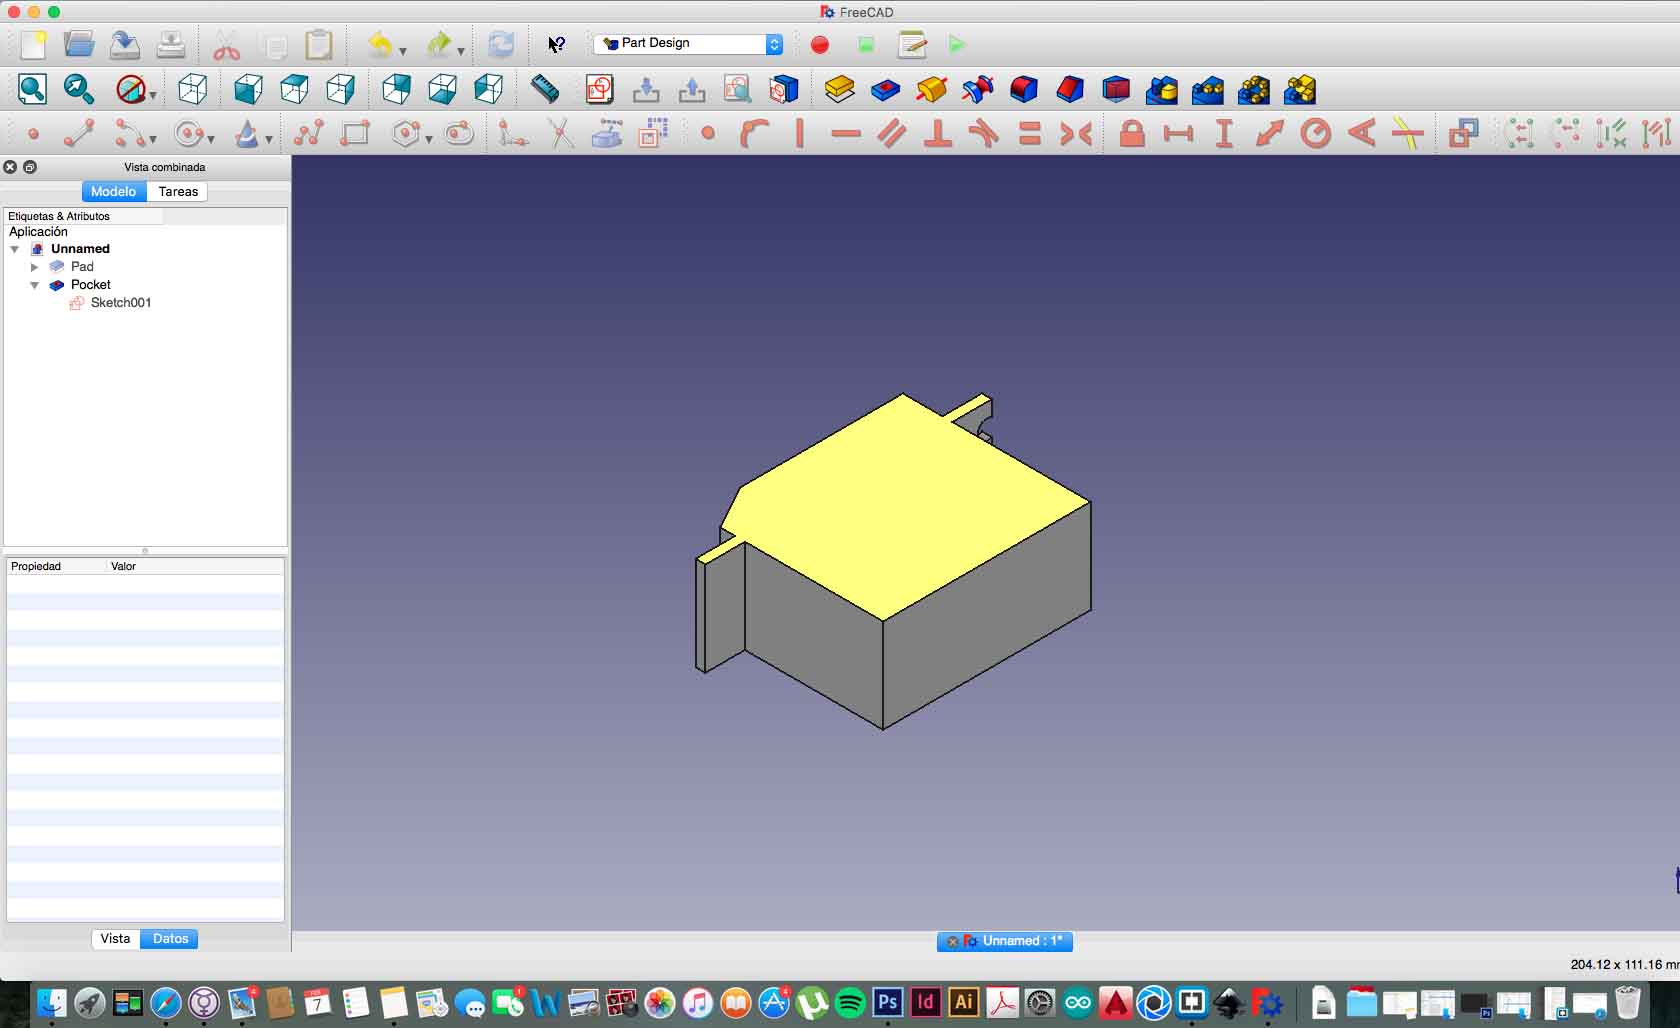Click the Pocket feature icon

(x=885, y=90)
